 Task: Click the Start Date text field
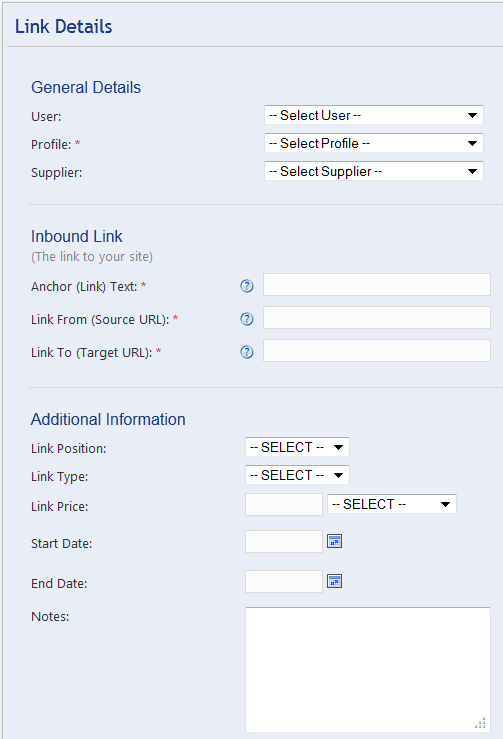284,542
